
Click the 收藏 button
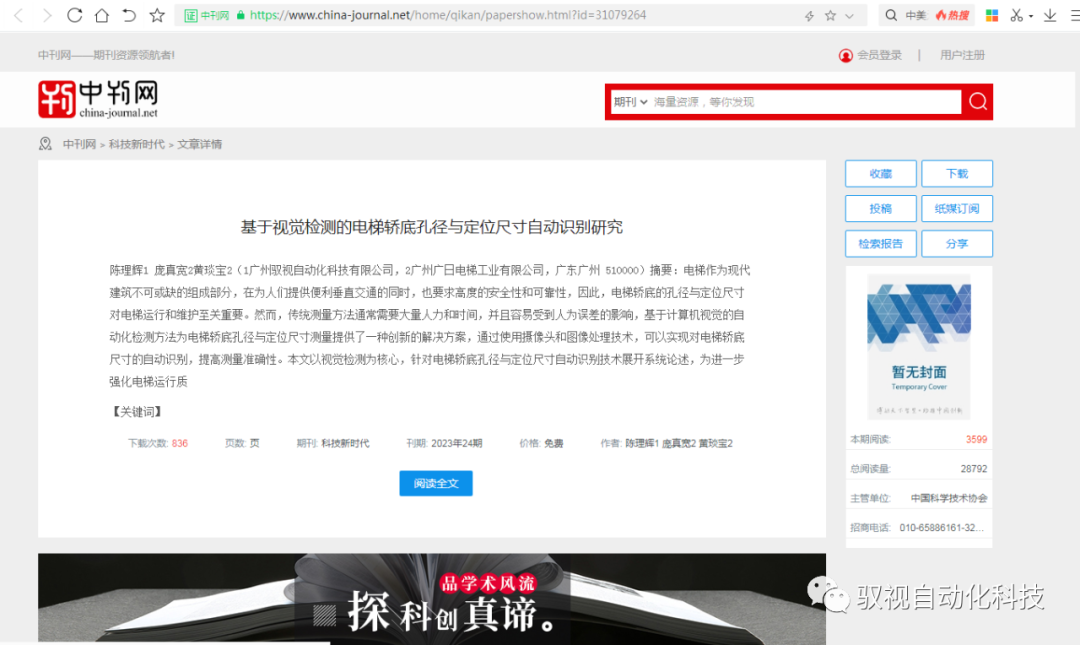[881, 173]
